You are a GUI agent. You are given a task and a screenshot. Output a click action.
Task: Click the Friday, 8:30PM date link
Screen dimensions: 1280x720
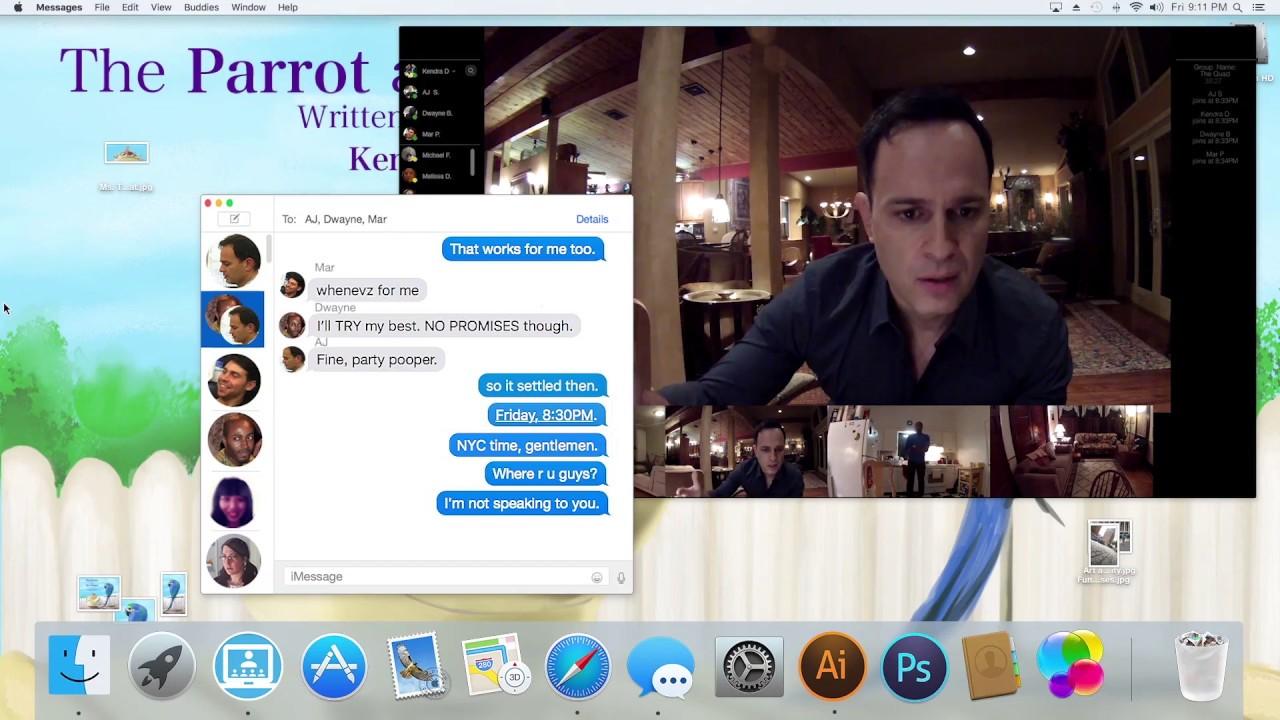[544, 415]
